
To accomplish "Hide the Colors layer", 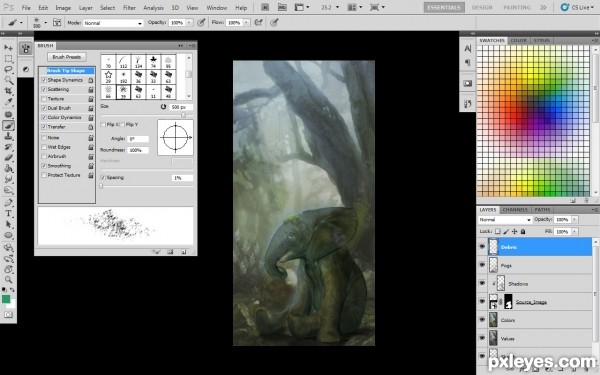I will 482,320.
